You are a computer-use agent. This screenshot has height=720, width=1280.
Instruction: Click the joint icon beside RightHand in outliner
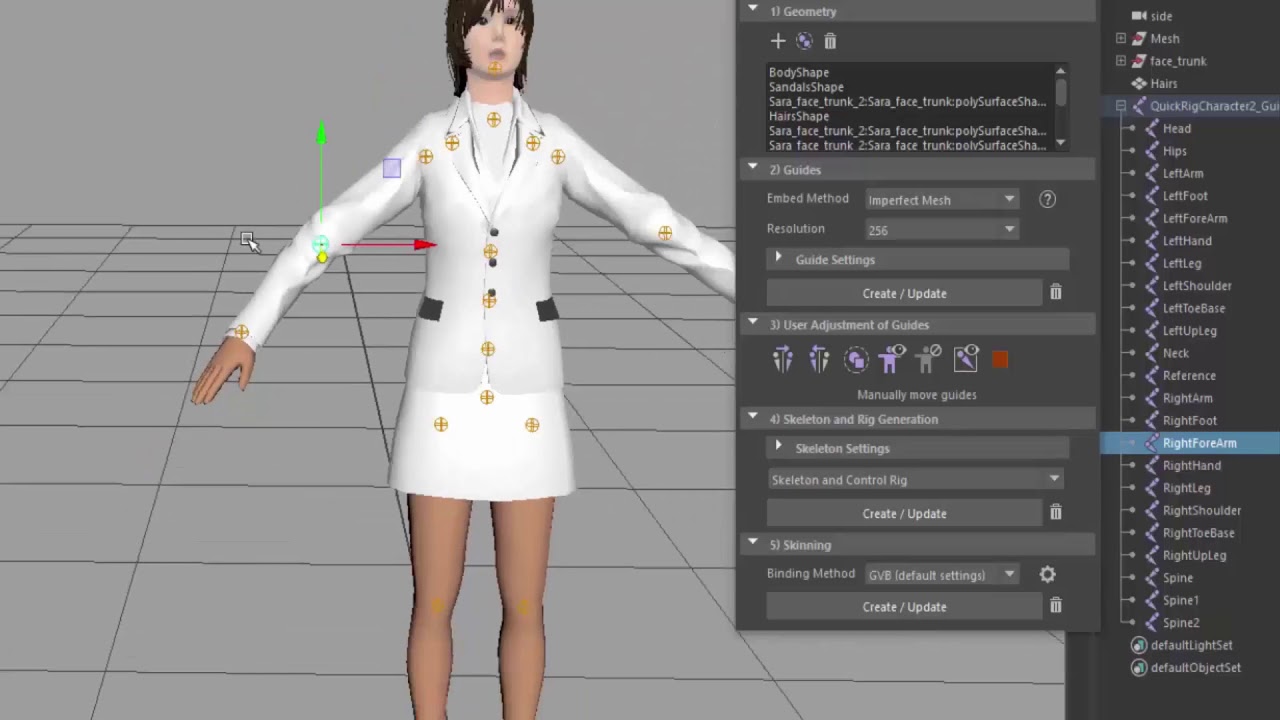pos(1152,465)
